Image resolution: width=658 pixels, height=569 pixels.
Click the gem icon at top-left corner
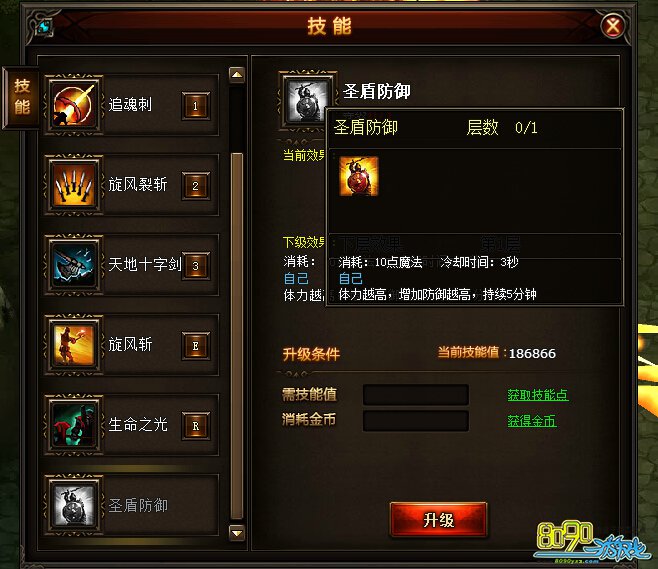click(x=44, y=28)
